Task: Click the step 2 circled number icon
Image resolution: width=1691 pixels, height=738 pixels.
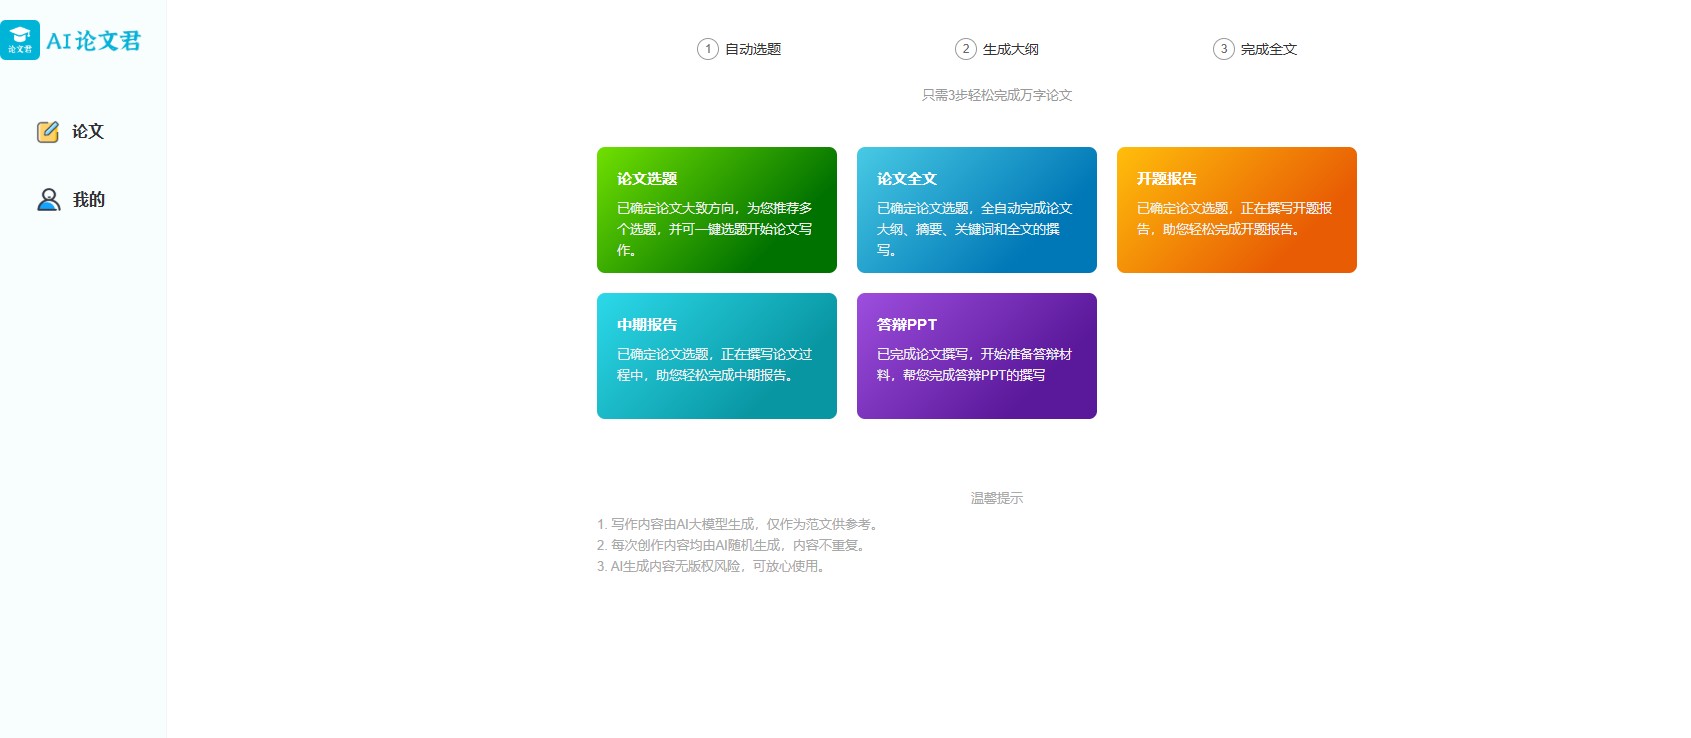Action: [x=966, y=49]
